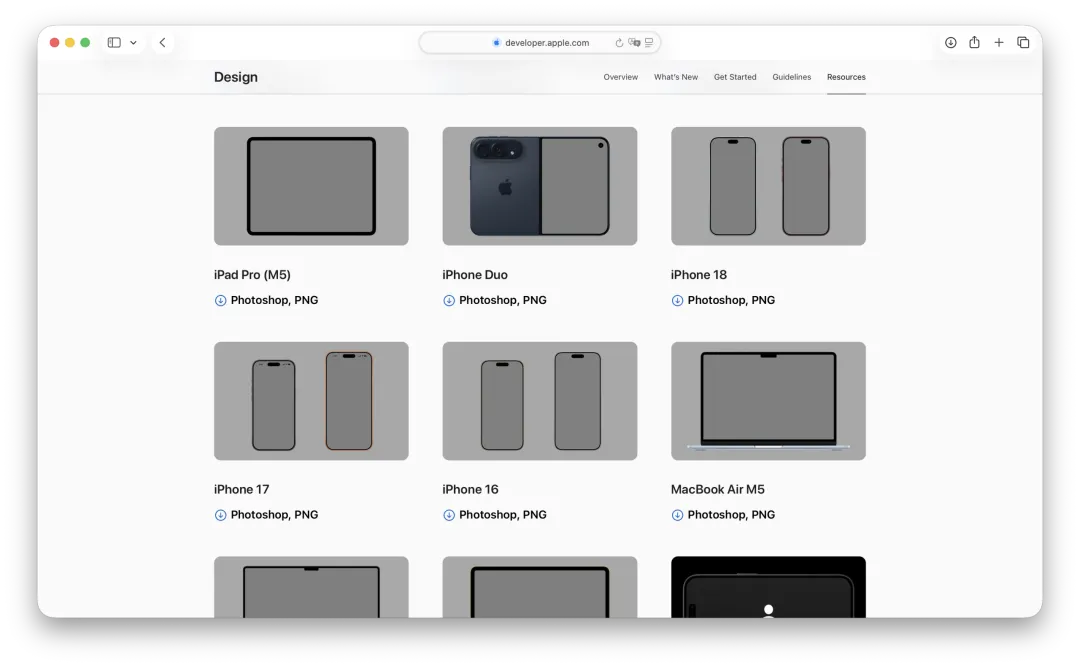
Task: Toggle the Safari sidebar button
Action: pos(114,43)
